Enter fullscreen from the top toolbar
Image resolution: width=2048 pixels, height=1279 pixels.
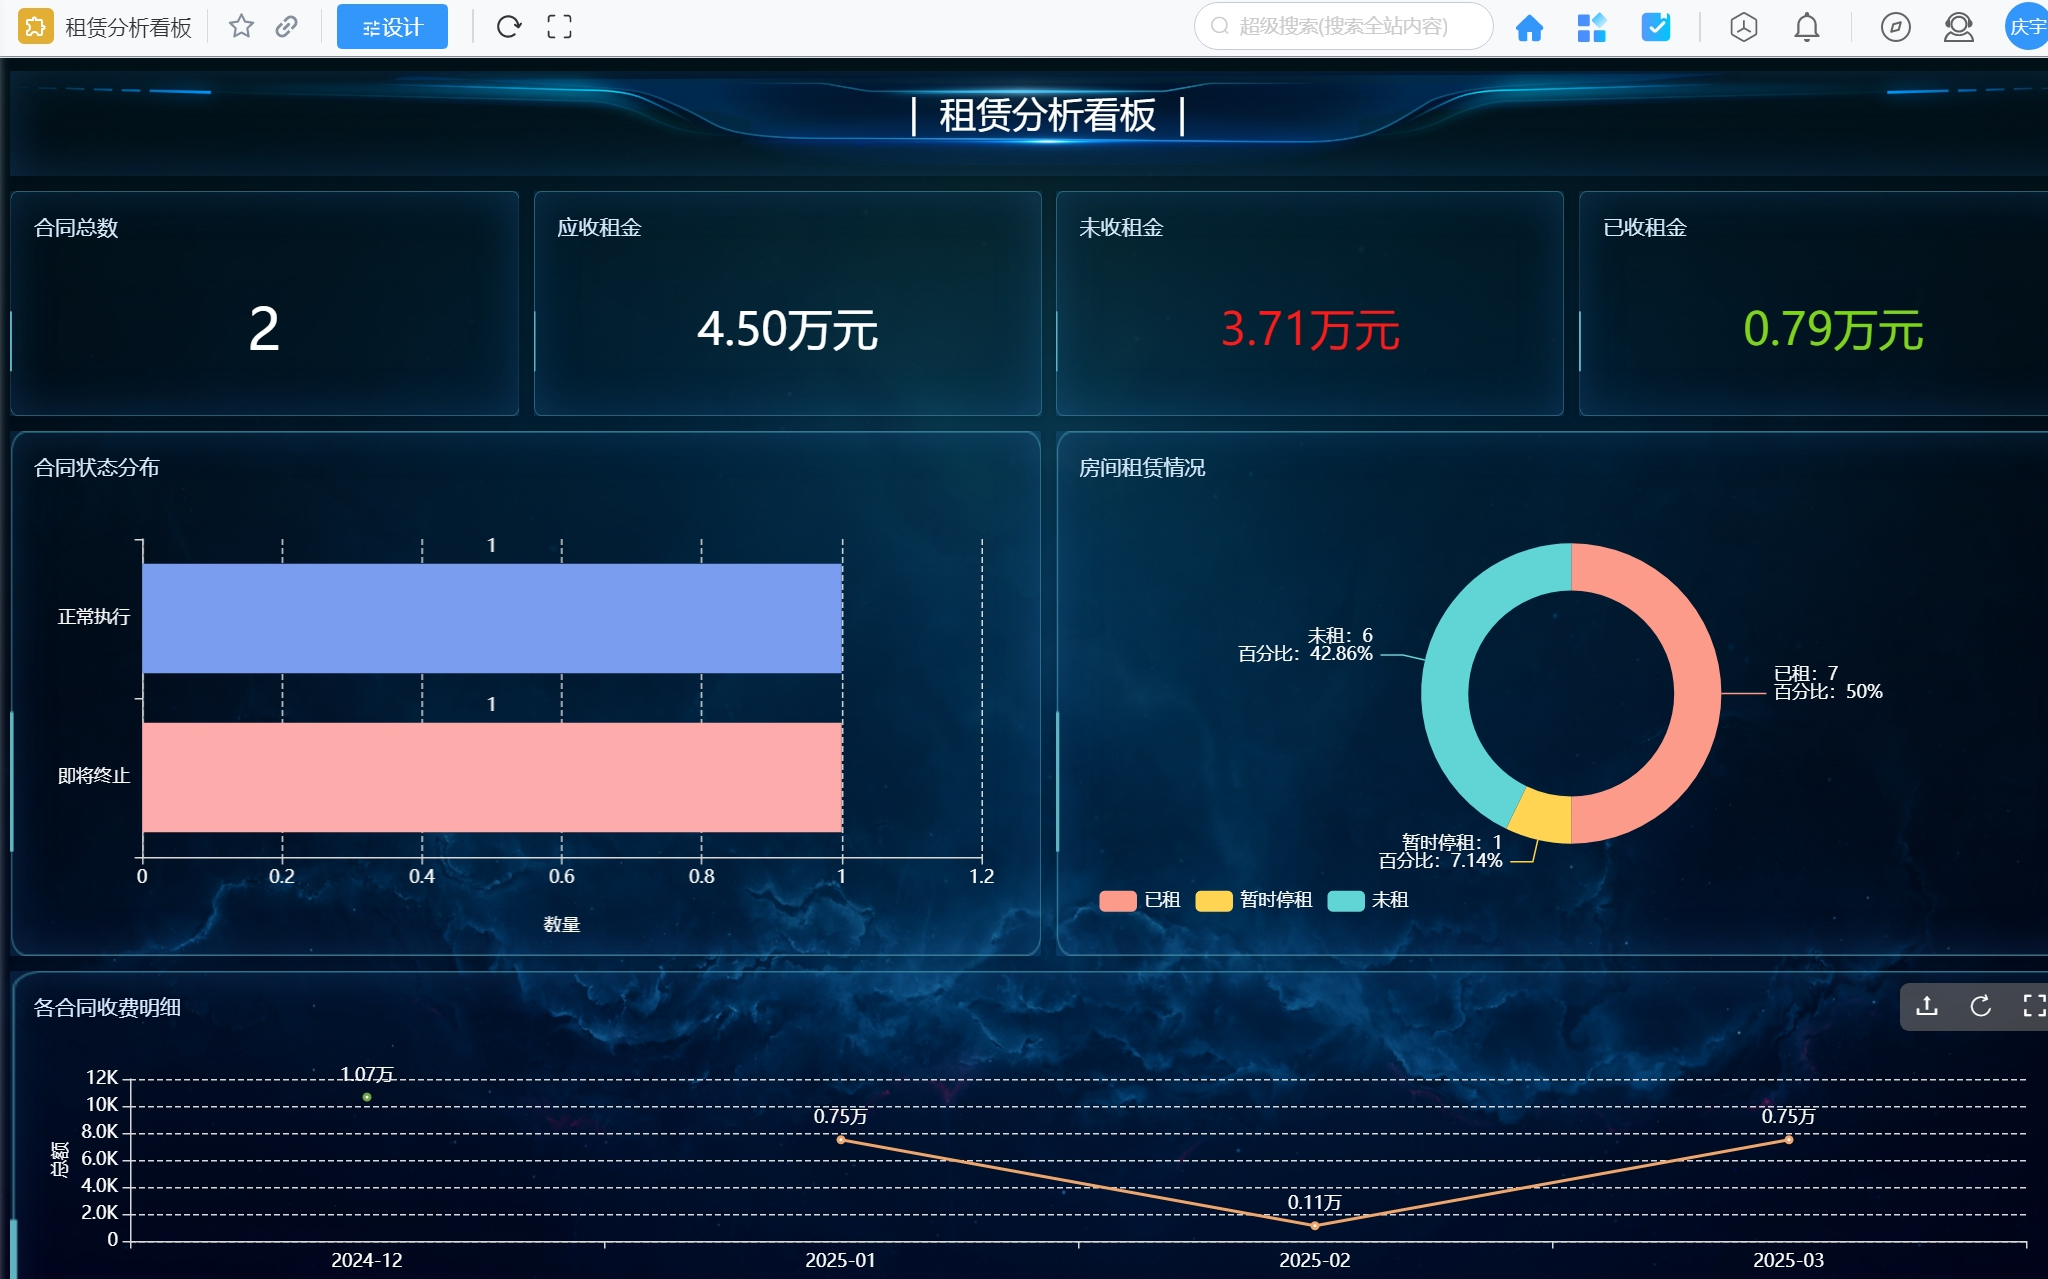coord(560,27)
